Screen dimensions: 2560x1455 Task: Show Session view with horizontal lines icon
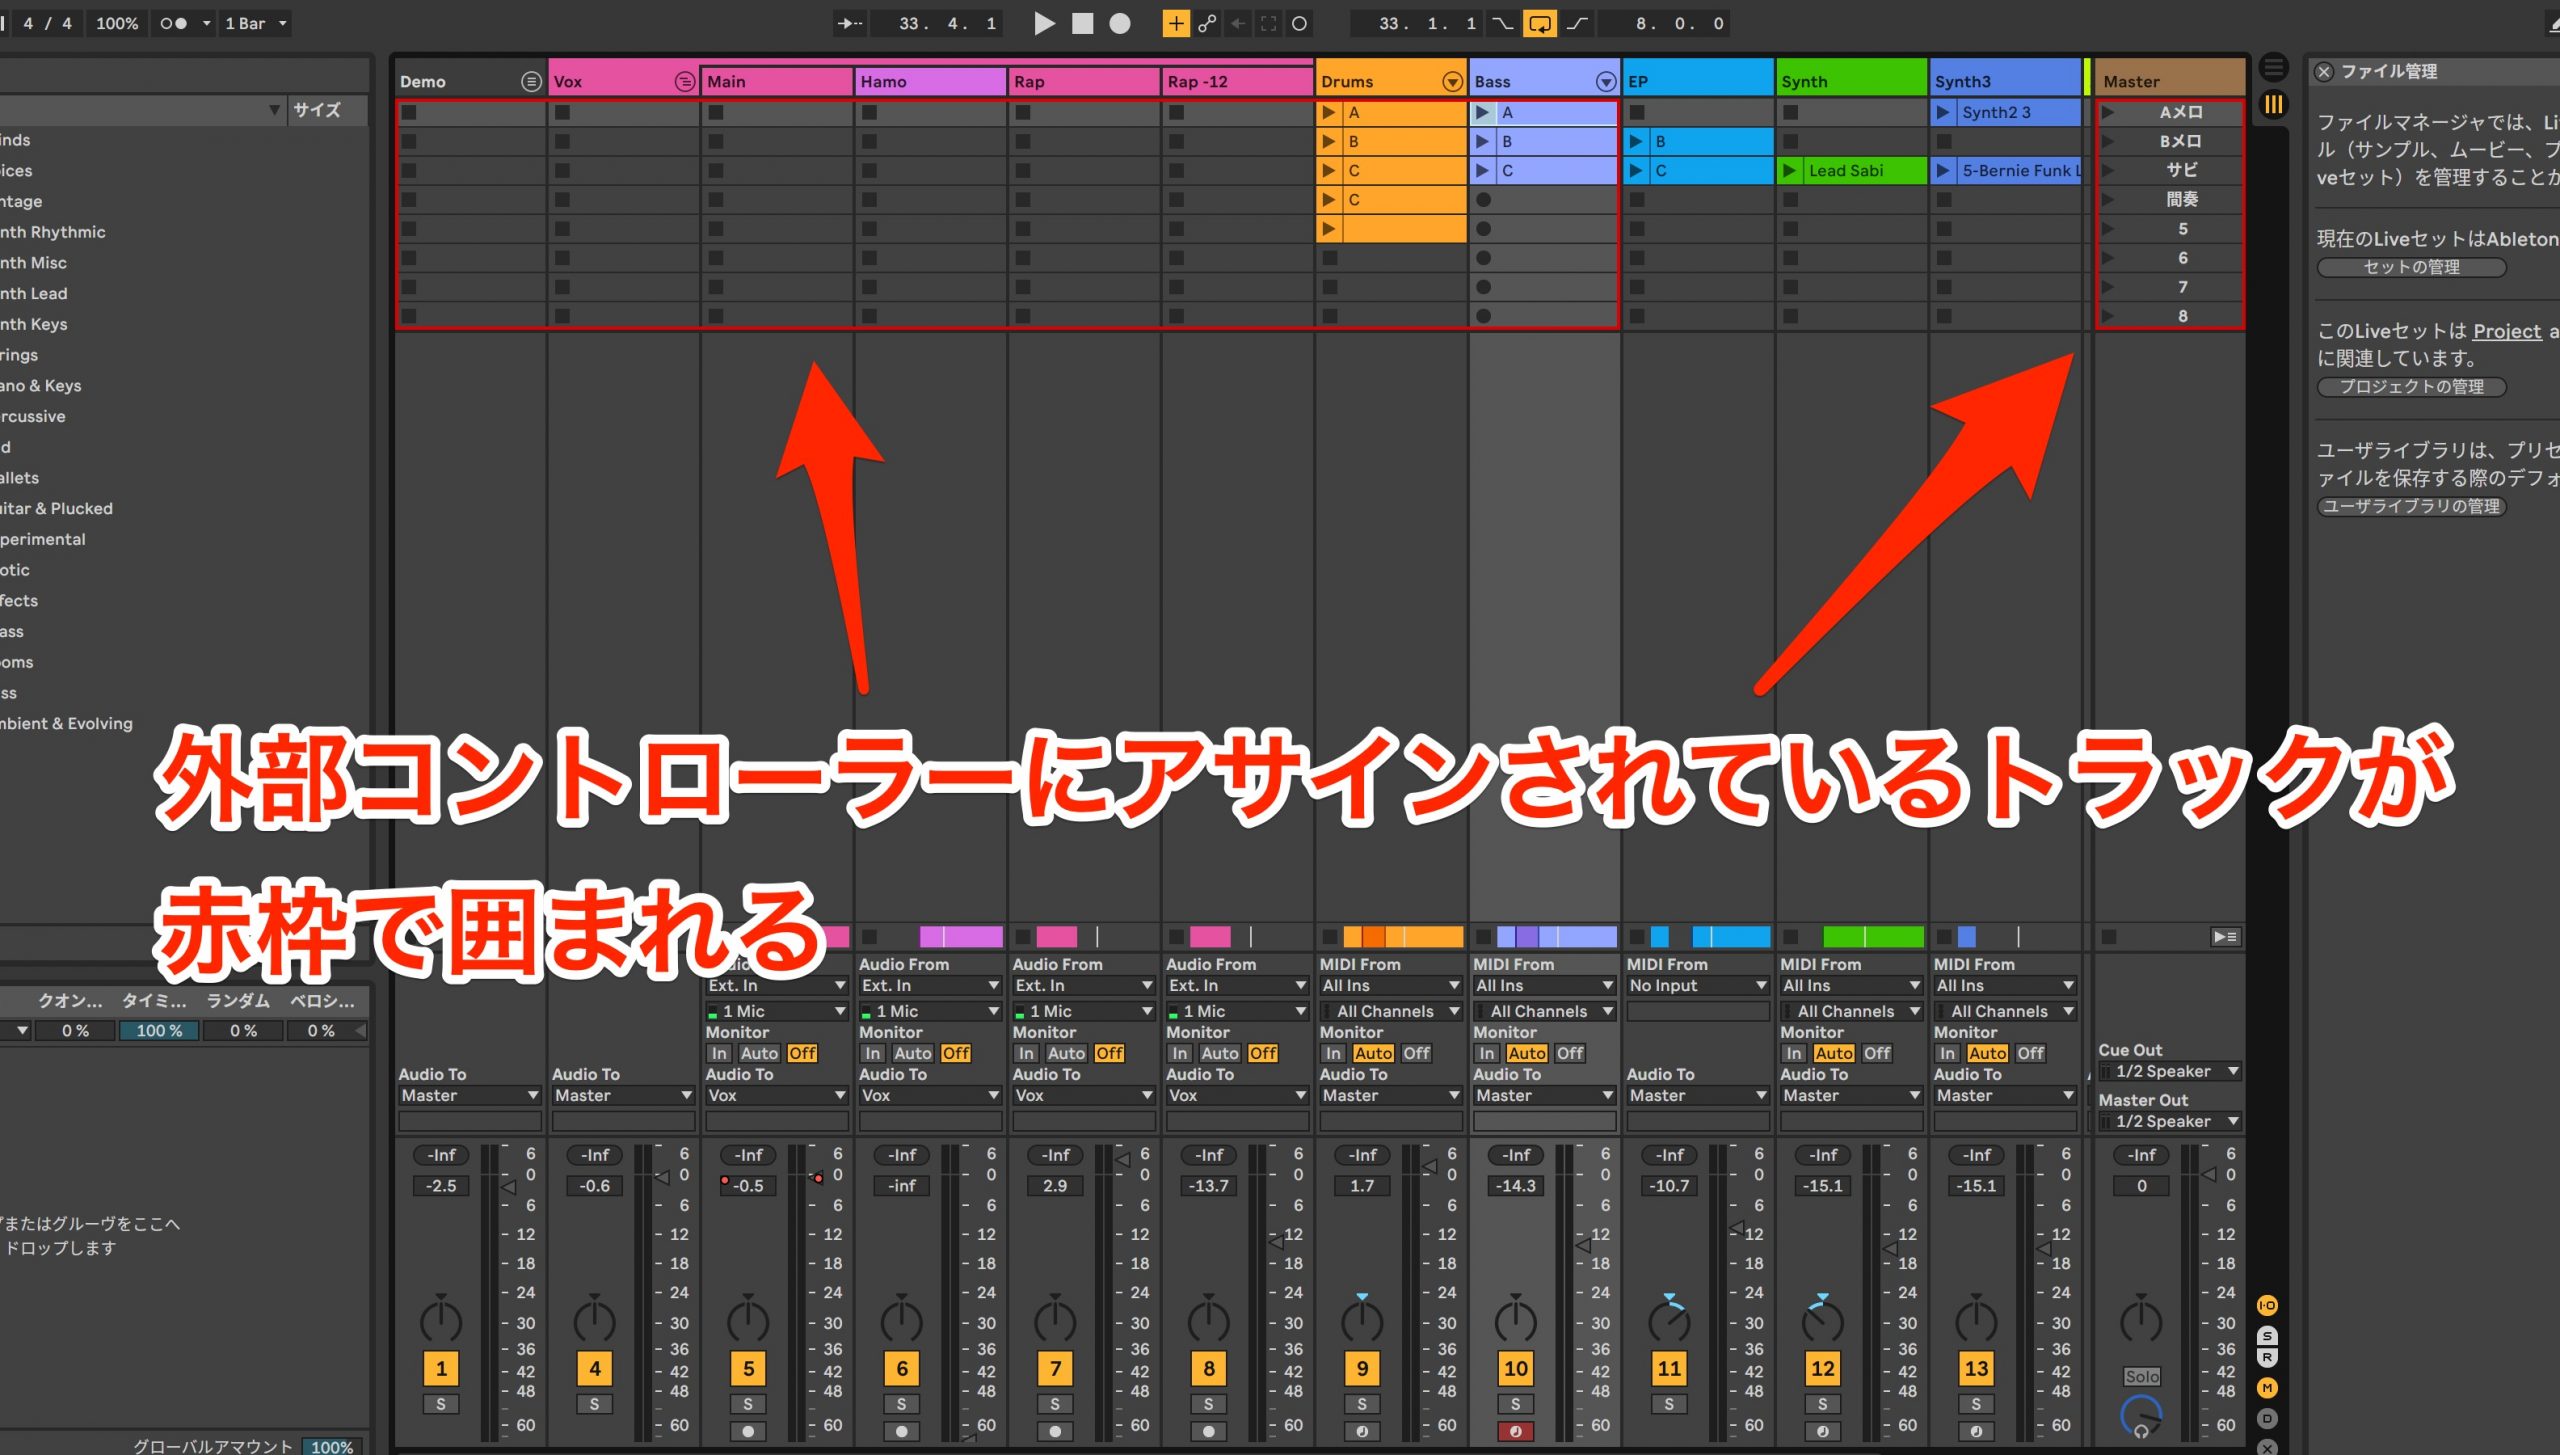pyautogui.click(x=2274, y=68)
